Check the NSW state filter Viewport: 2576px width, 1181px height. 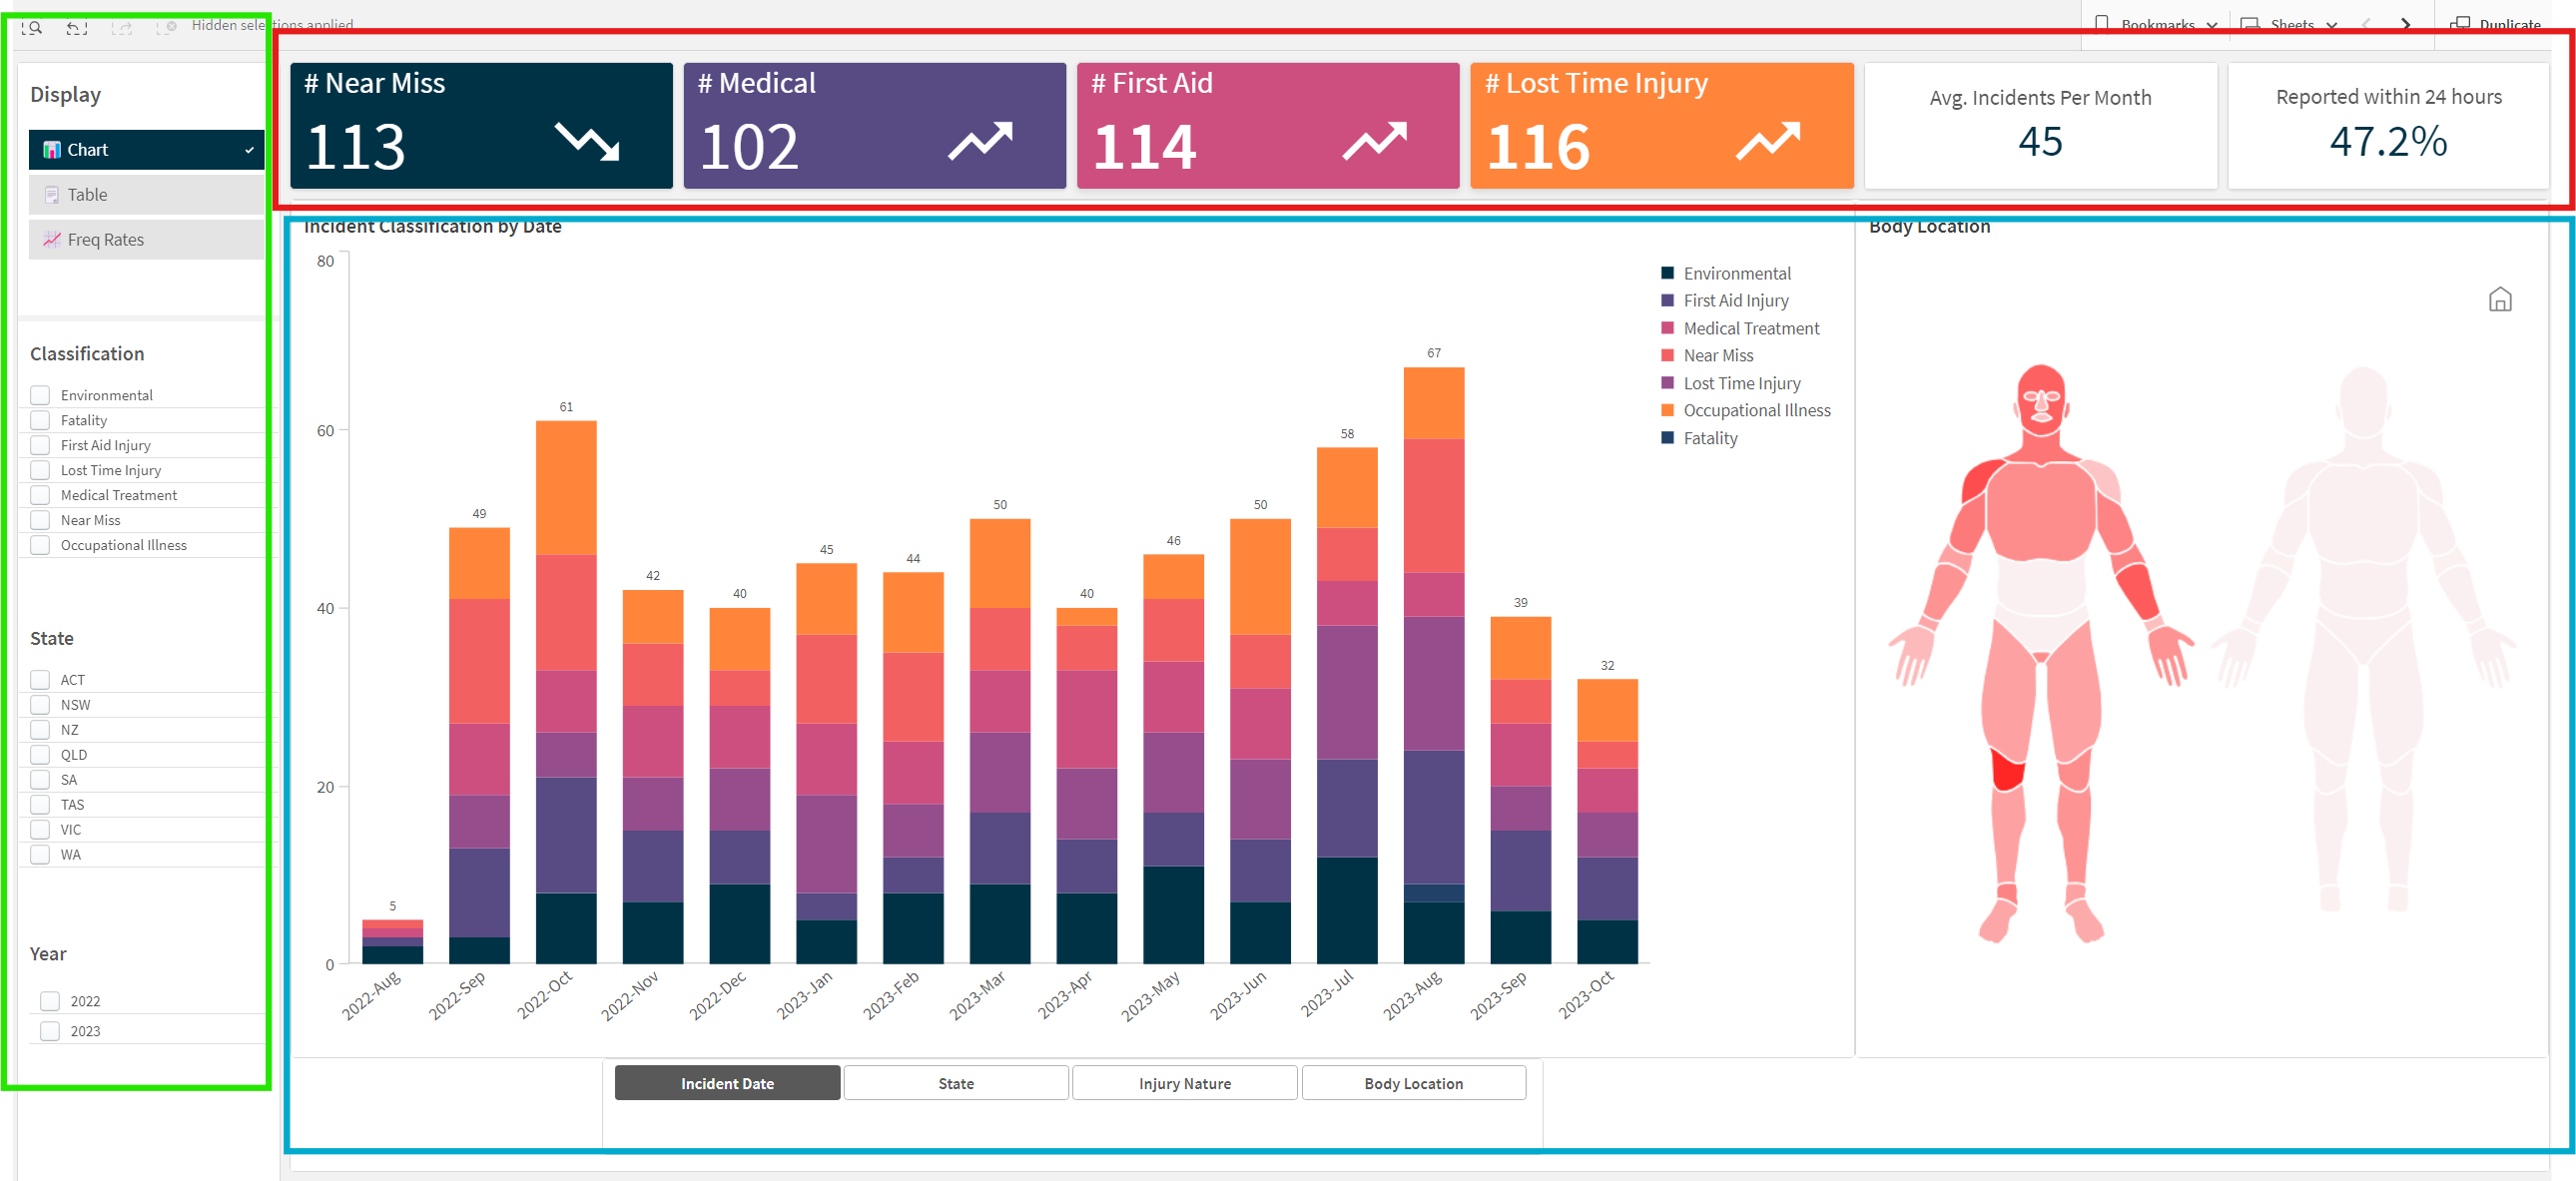click(40, 704)
